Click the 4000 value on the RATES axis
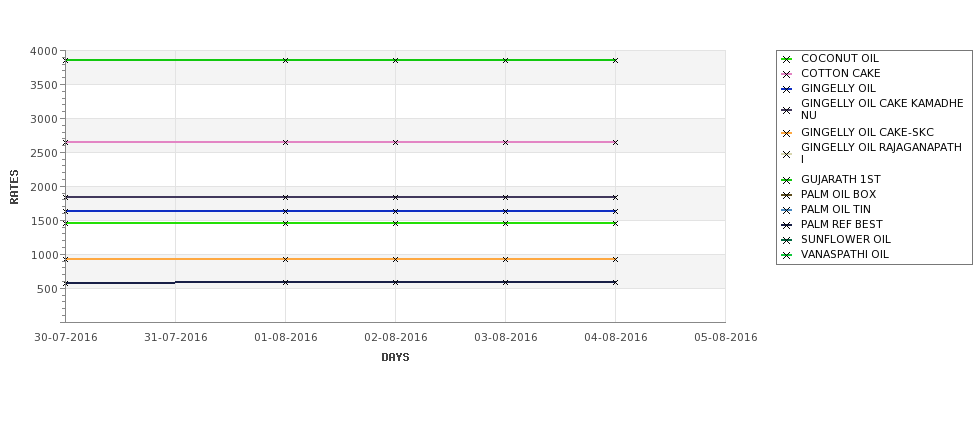 coord(44,52)
